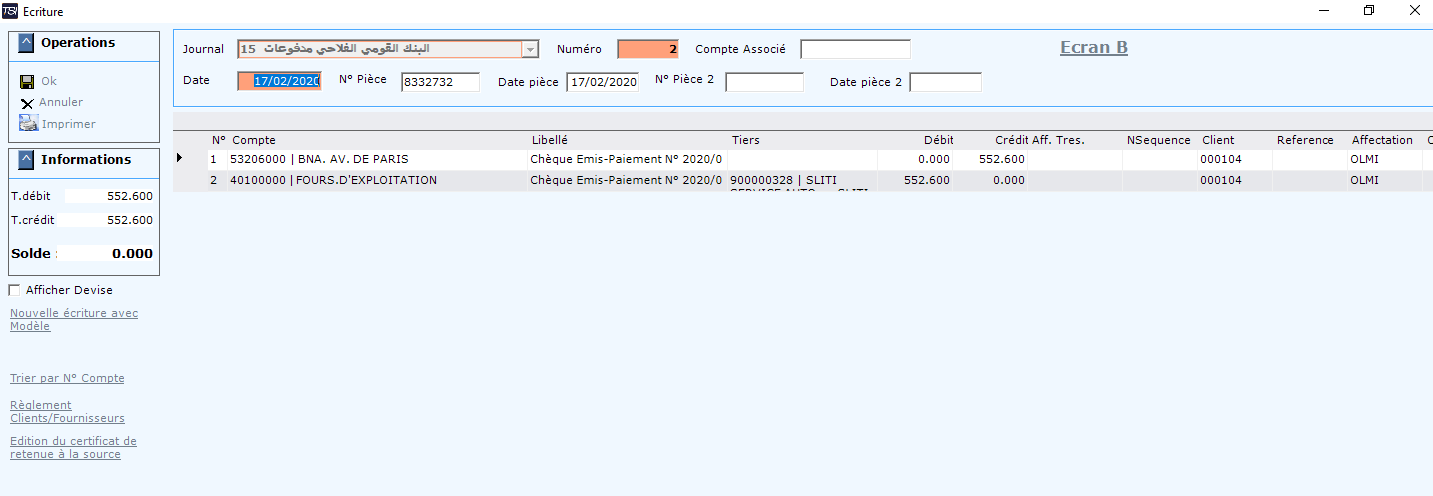
Task: Click Libellé cell of FOURS.D'EXPLOITATION row
Action: pyautogui.click(x=626, y=181)
